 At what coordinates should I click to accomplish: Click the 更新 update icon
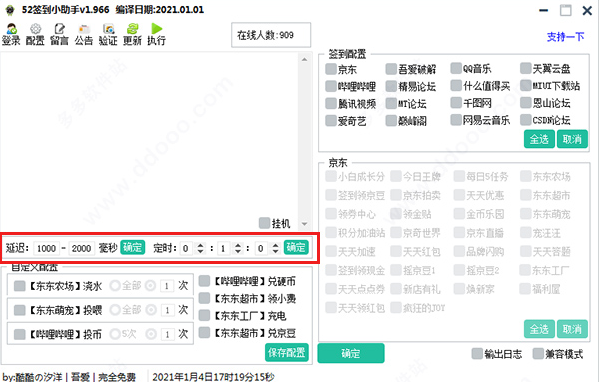132,34
